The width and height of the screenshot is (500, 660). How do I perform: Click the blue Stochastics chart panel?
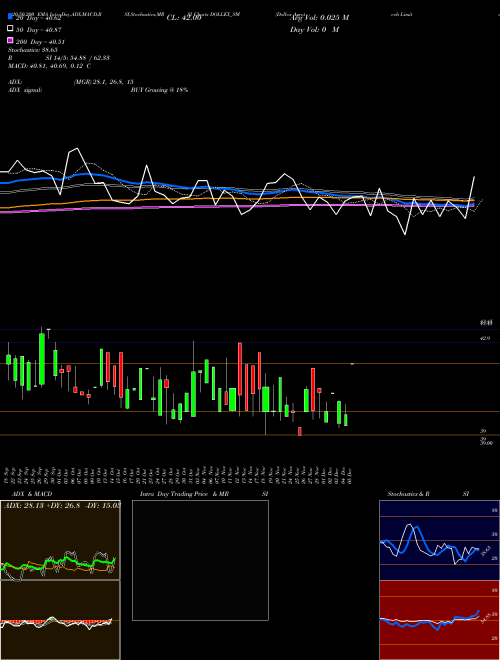point(439,540)
